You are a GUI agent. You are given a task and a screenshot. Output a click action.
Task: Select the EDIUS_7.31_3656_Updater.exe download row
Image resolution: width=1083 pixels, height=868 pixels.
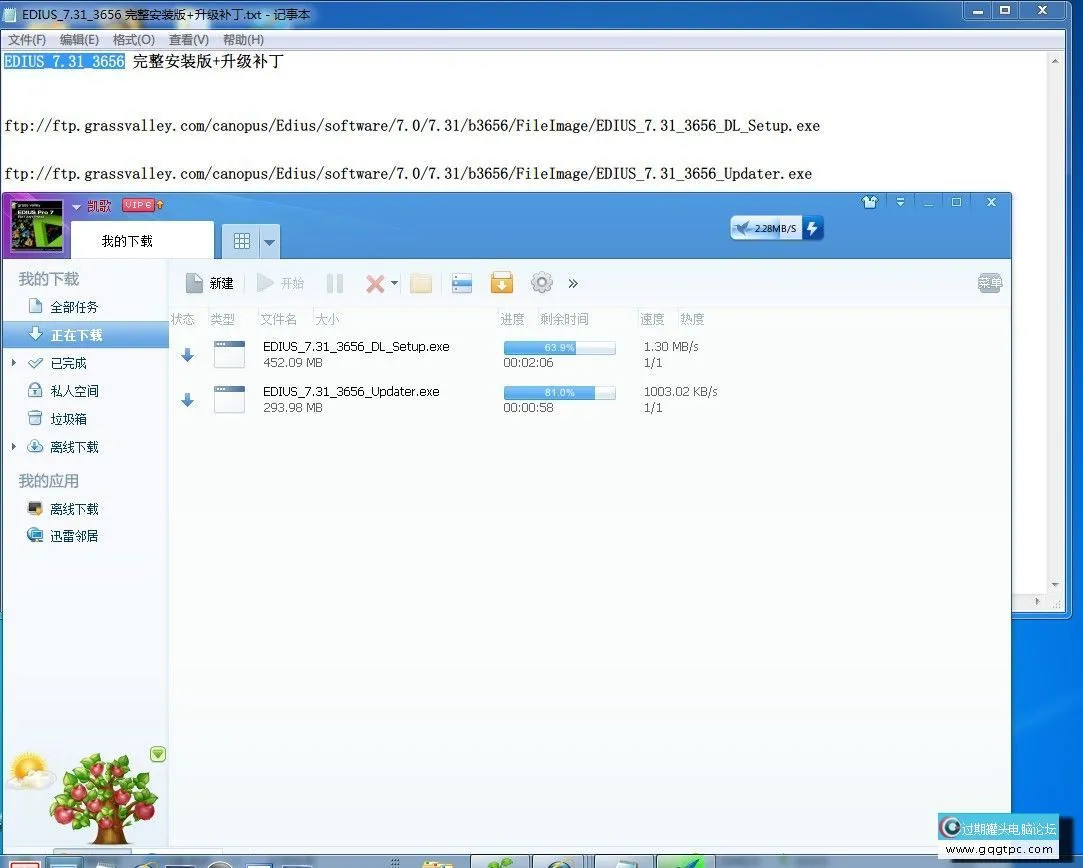click(x=351, y=399)
